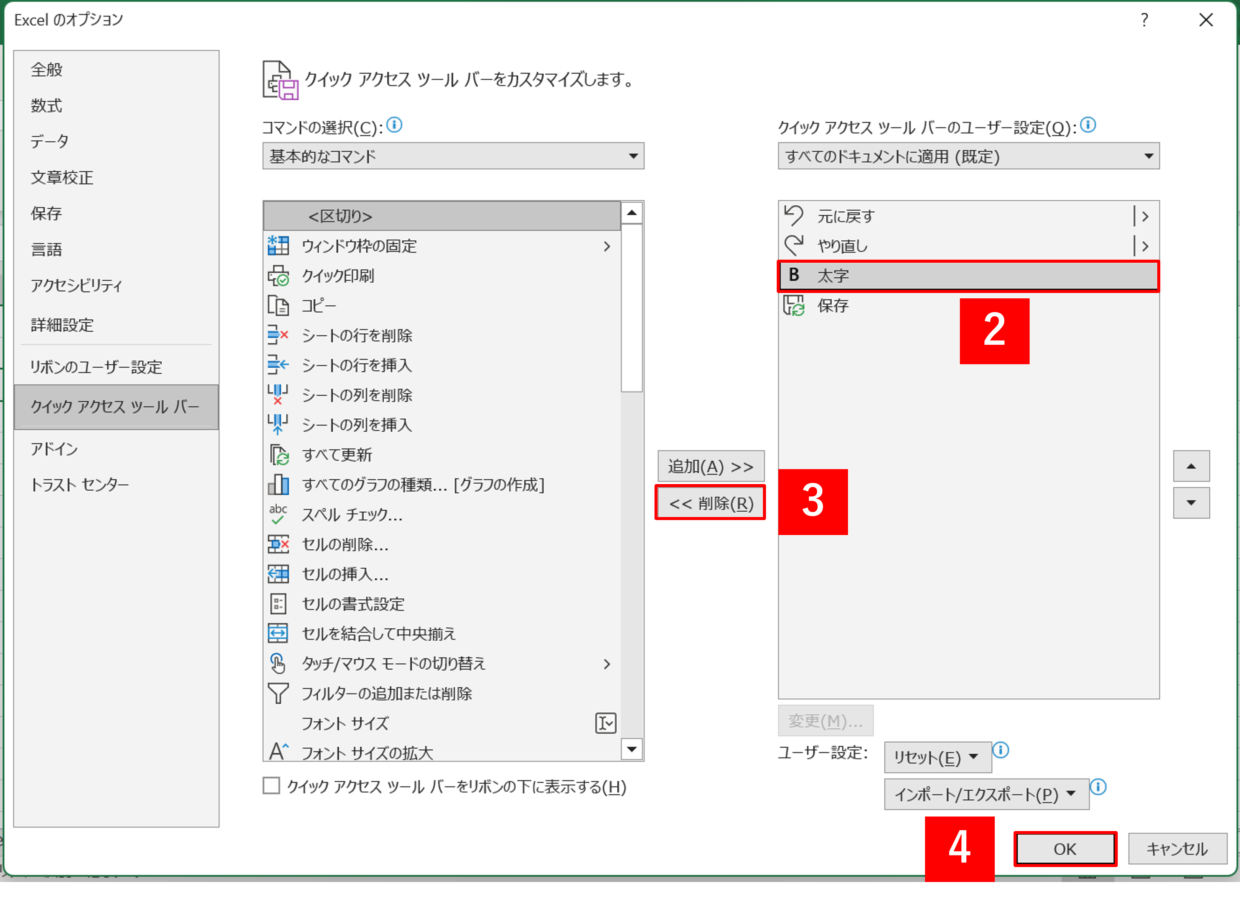Select the Copy (コピー) command icon
The image size is (1240, 900).
(x=278, y=306)
